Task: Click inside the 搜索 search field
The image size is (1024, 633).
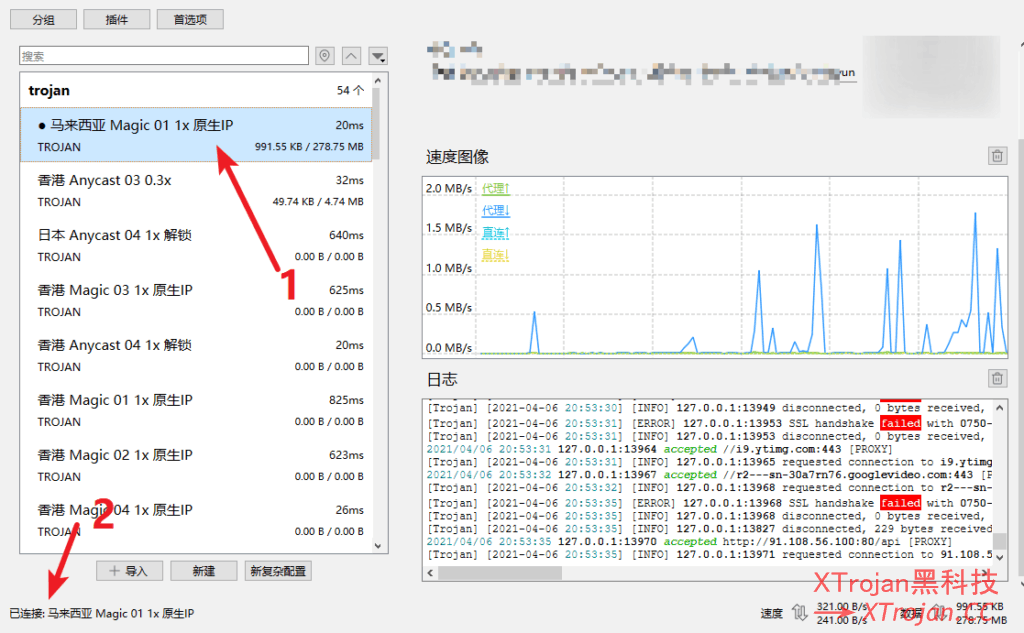Action: point(160,55)
